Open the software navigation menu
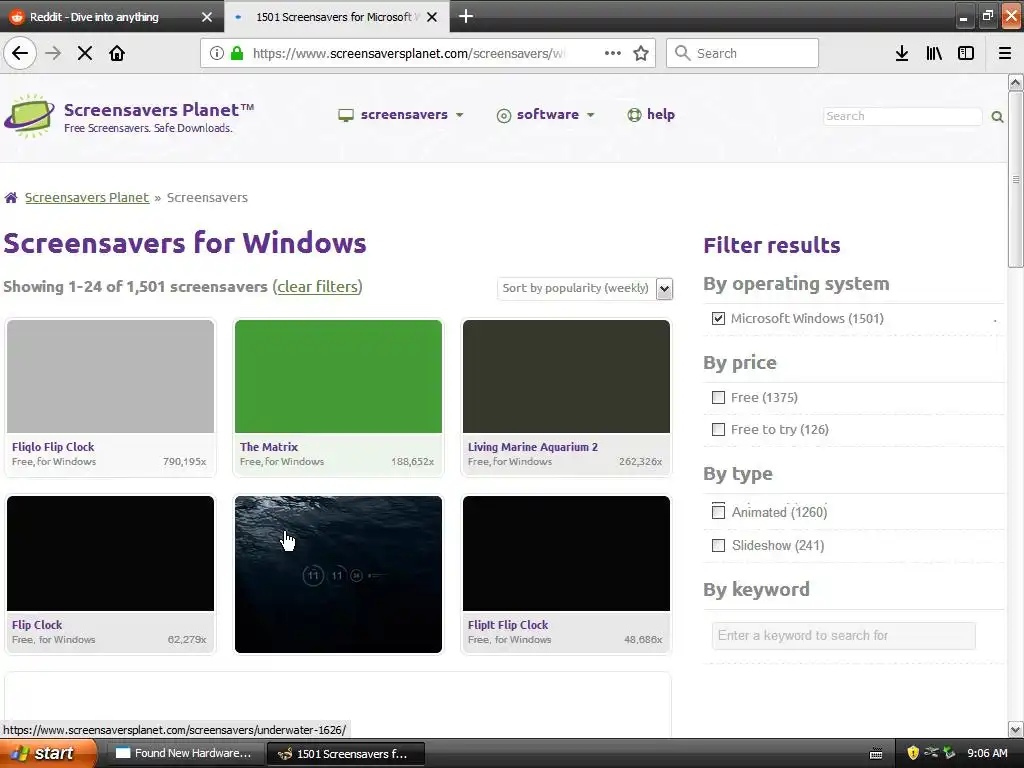The image size is (1024, 768). 546,115
